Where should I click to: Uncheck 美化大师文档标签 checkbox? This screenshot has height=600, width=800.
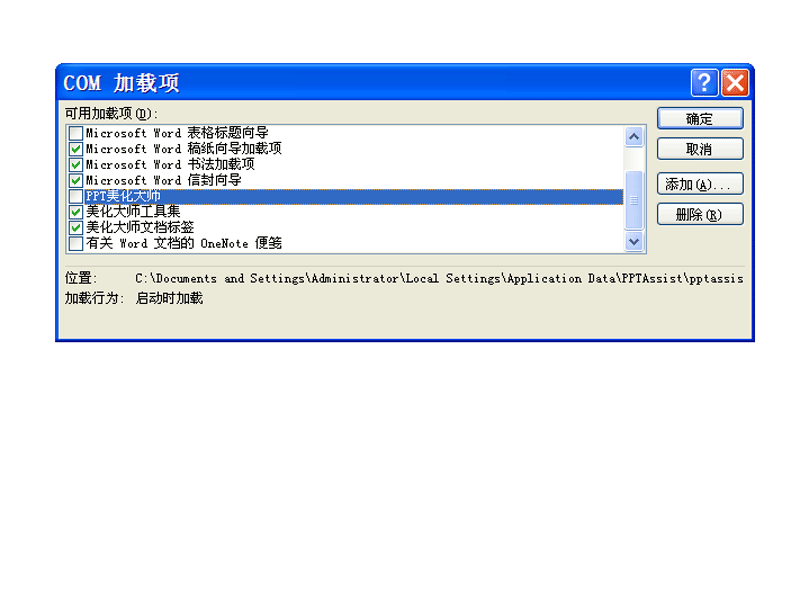click(x=76, y=228)
